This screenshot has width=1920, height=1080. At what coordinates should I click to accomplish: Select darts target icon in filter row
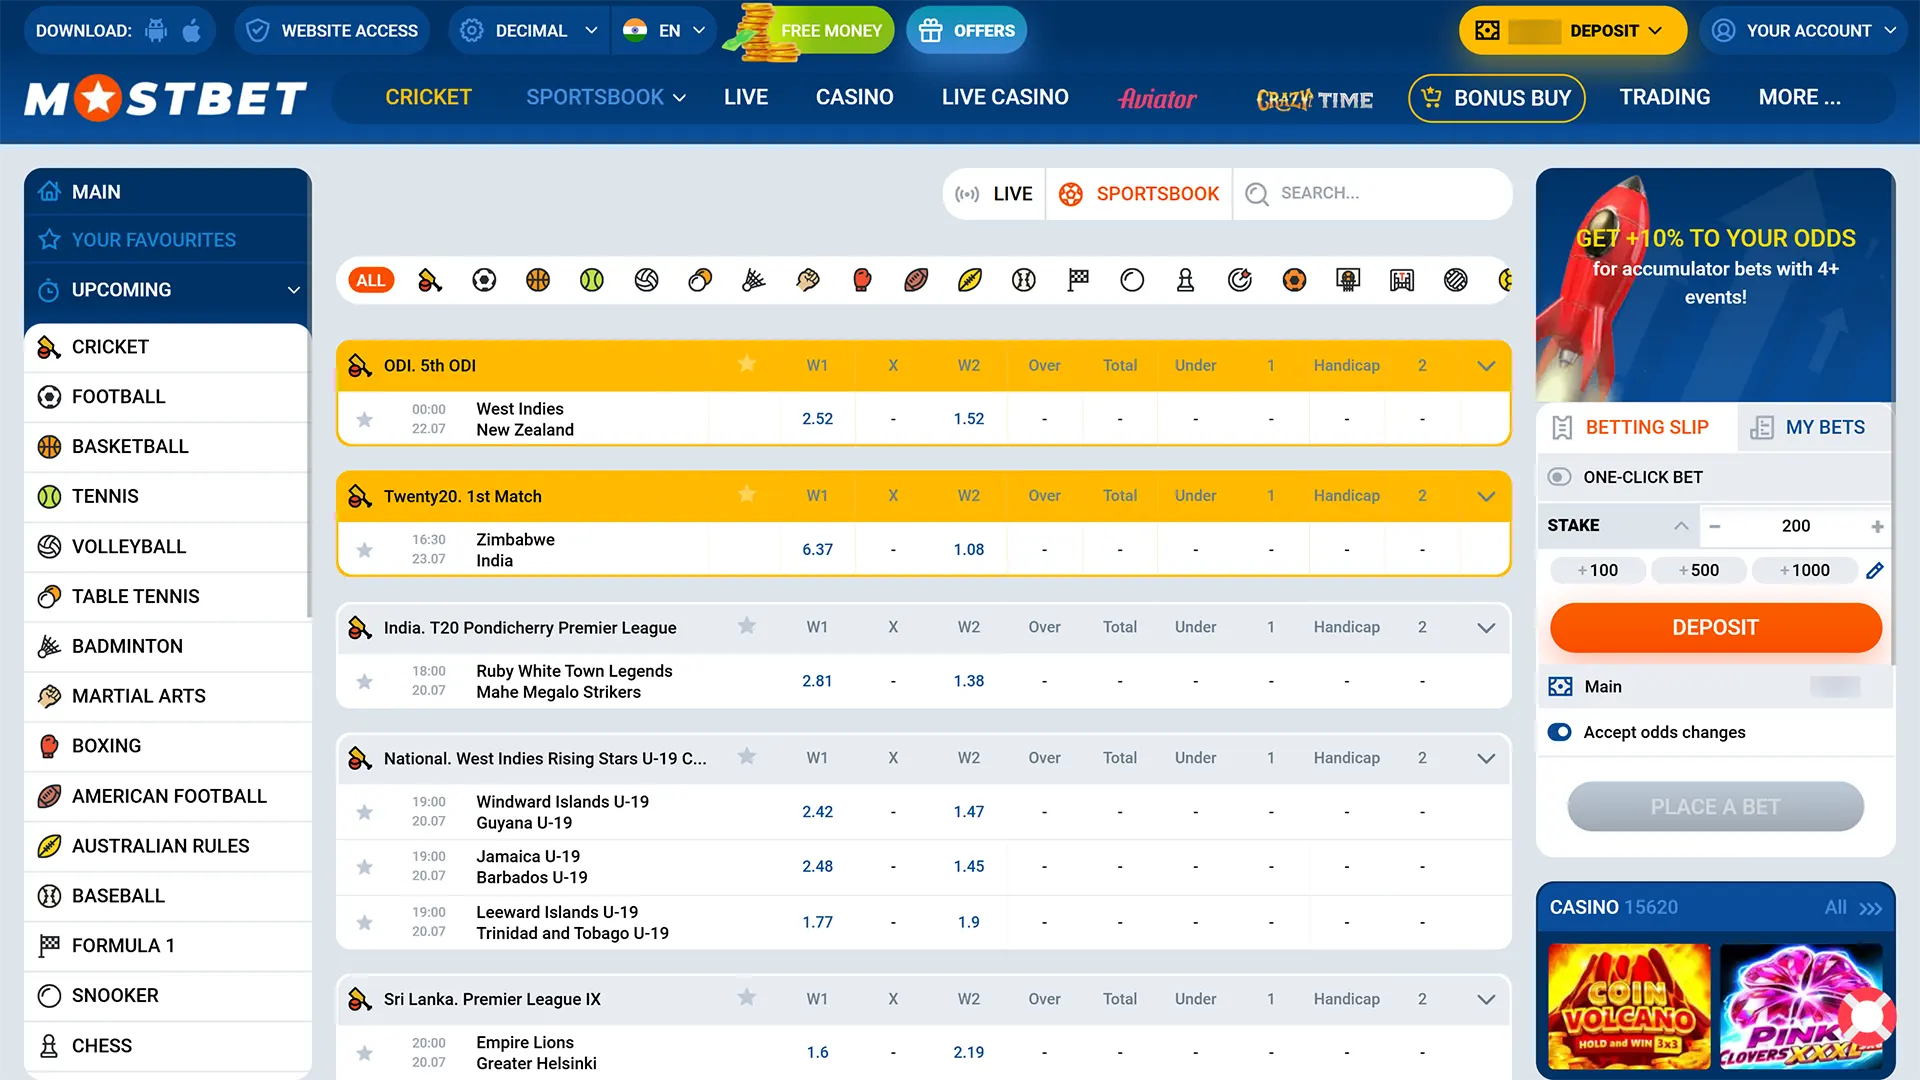(x=1240, y=280)
